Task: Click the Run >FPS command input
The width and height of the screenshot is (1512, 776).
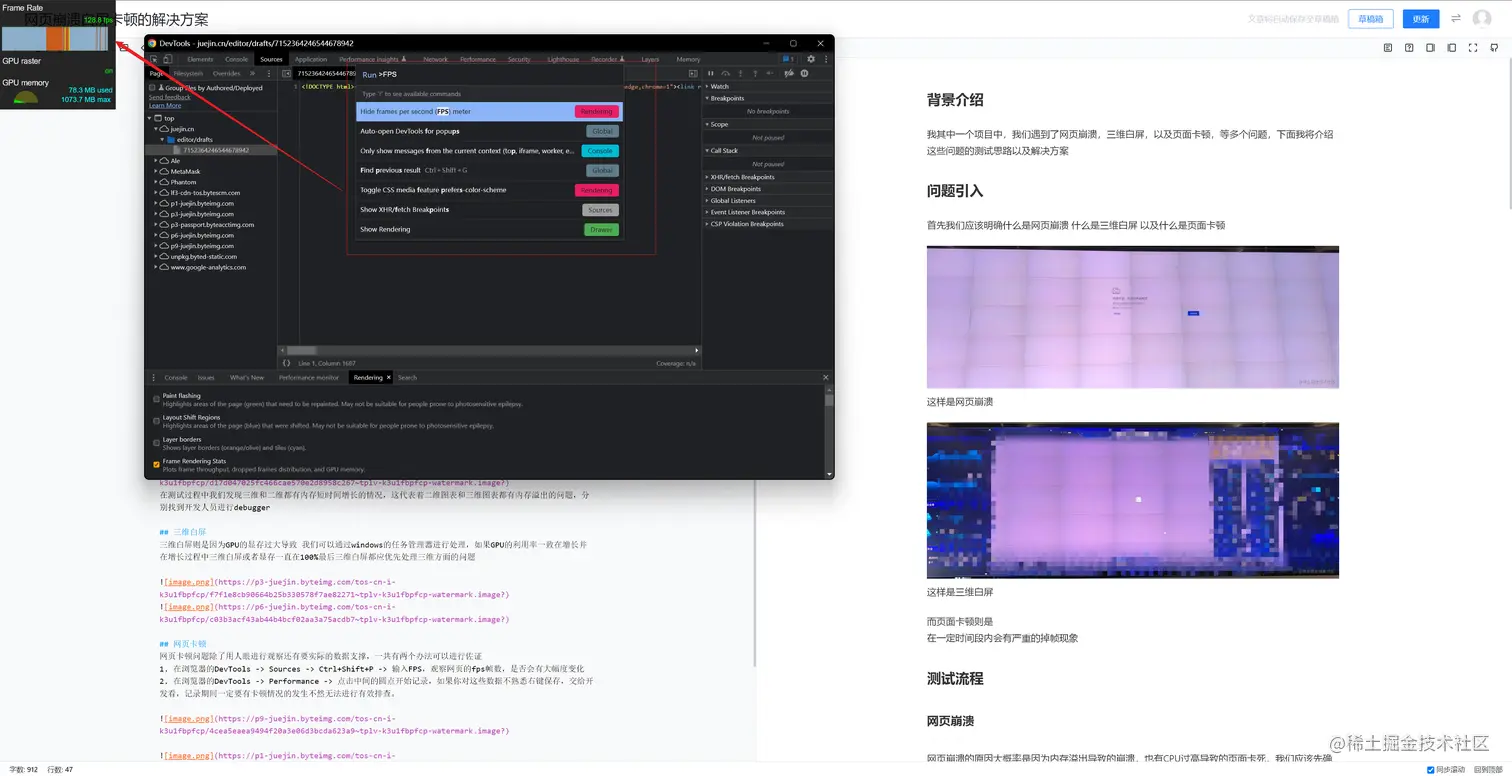Action: click(489, 75)
